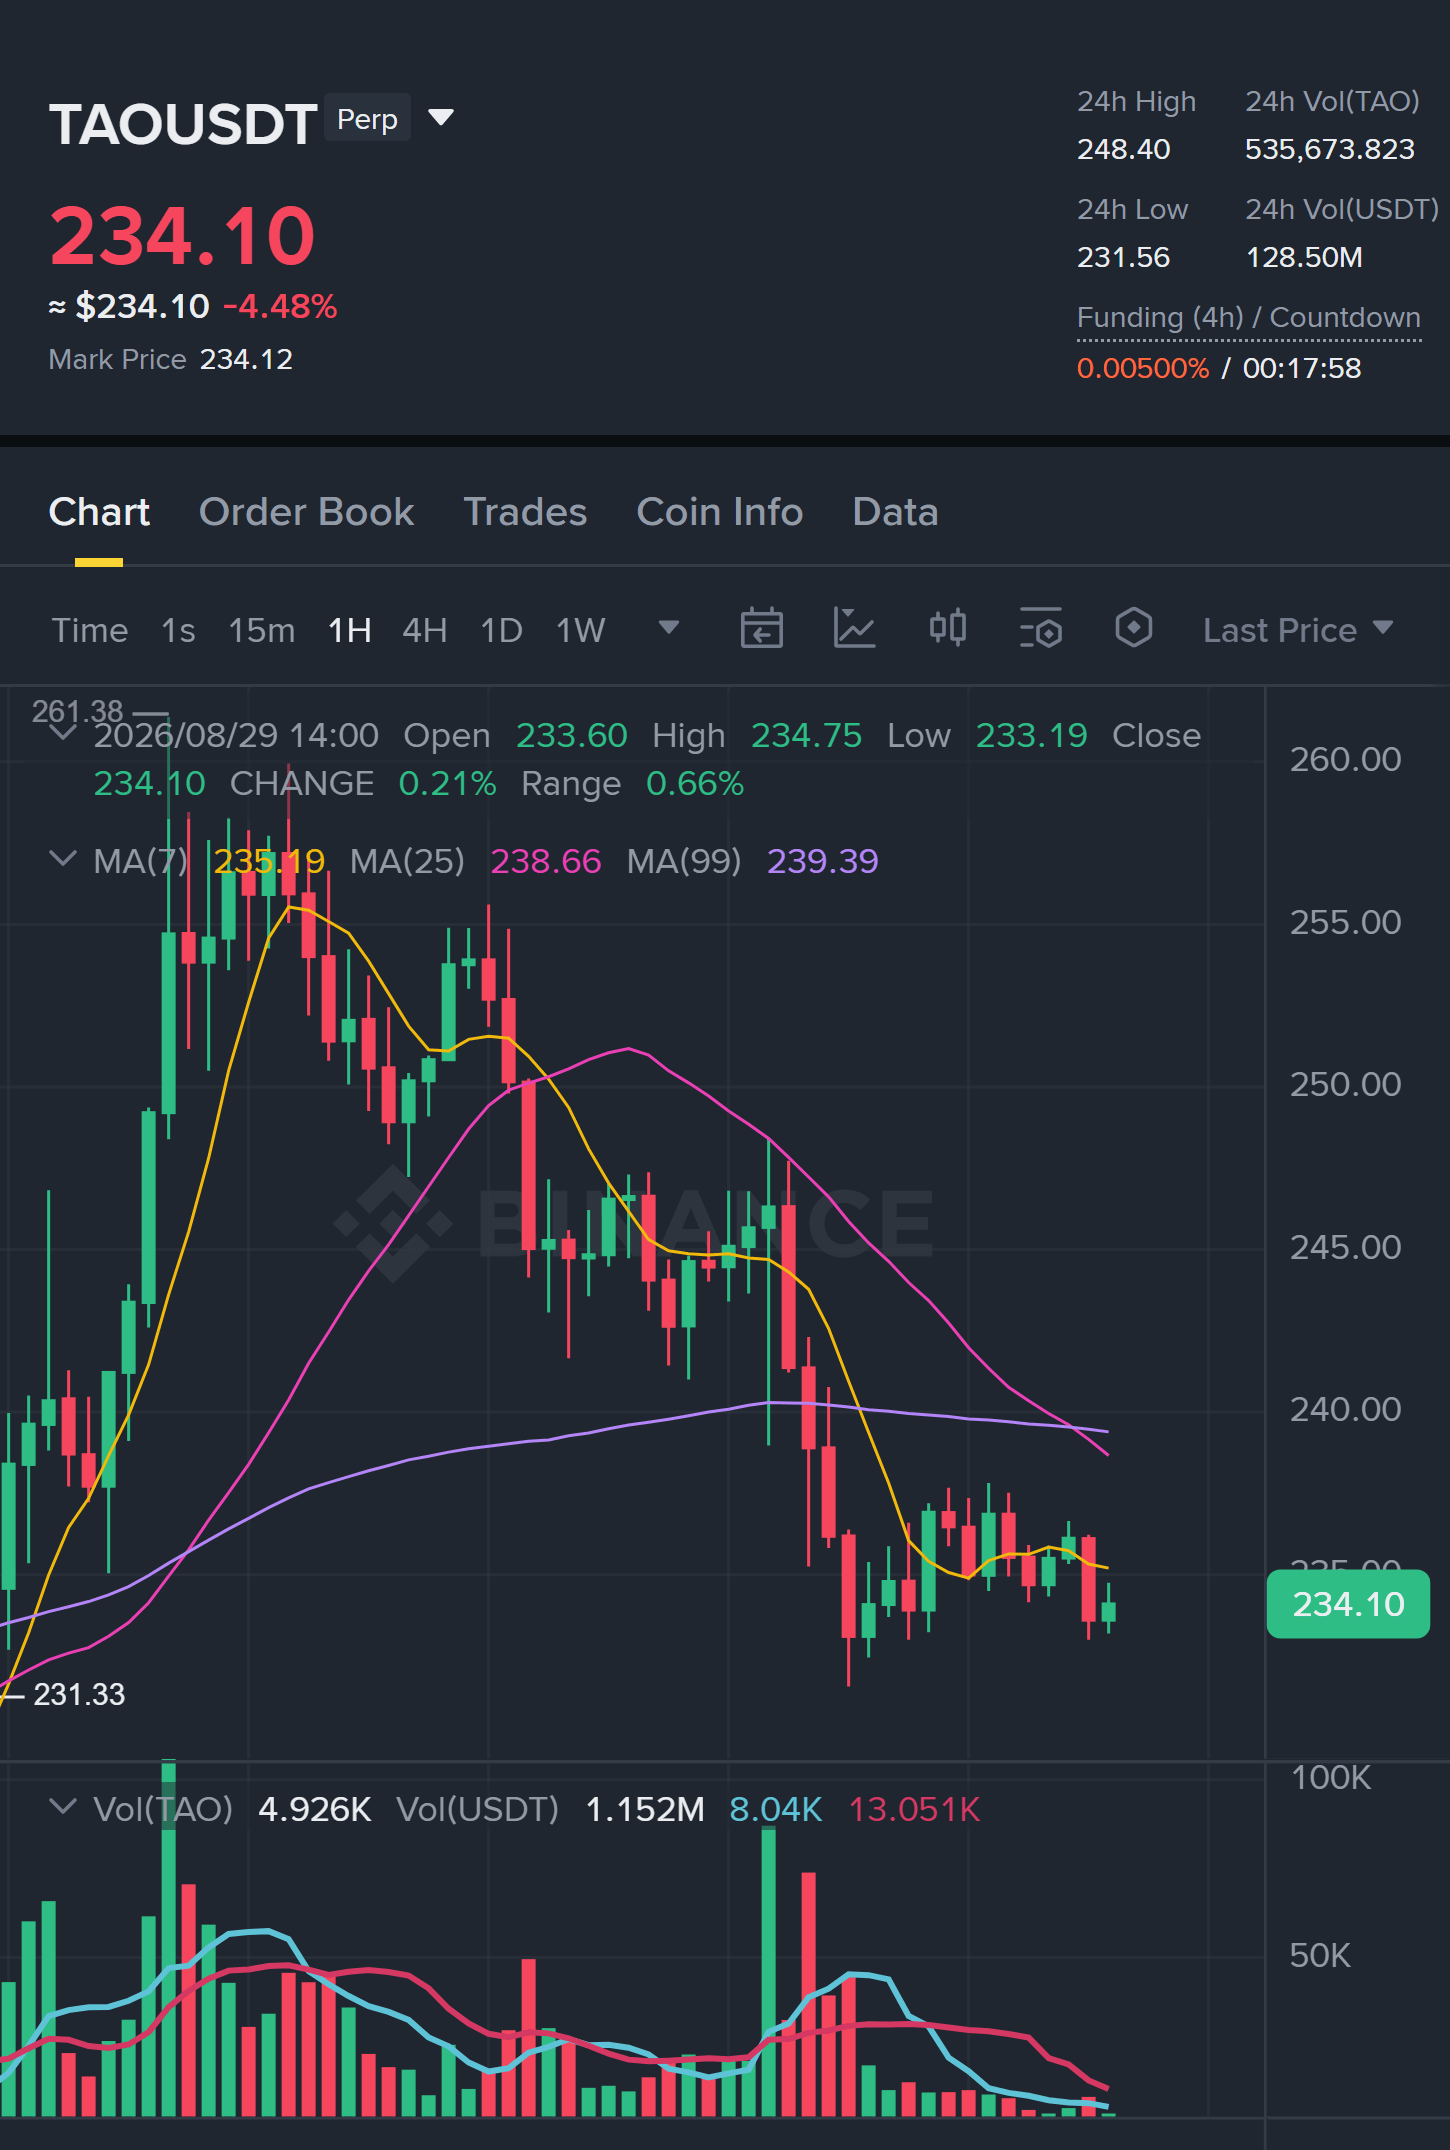Tap the 231.33 low price marker
Image resolution: width=1450 pixels, height=2150 pixels.
pos(79,1694)
